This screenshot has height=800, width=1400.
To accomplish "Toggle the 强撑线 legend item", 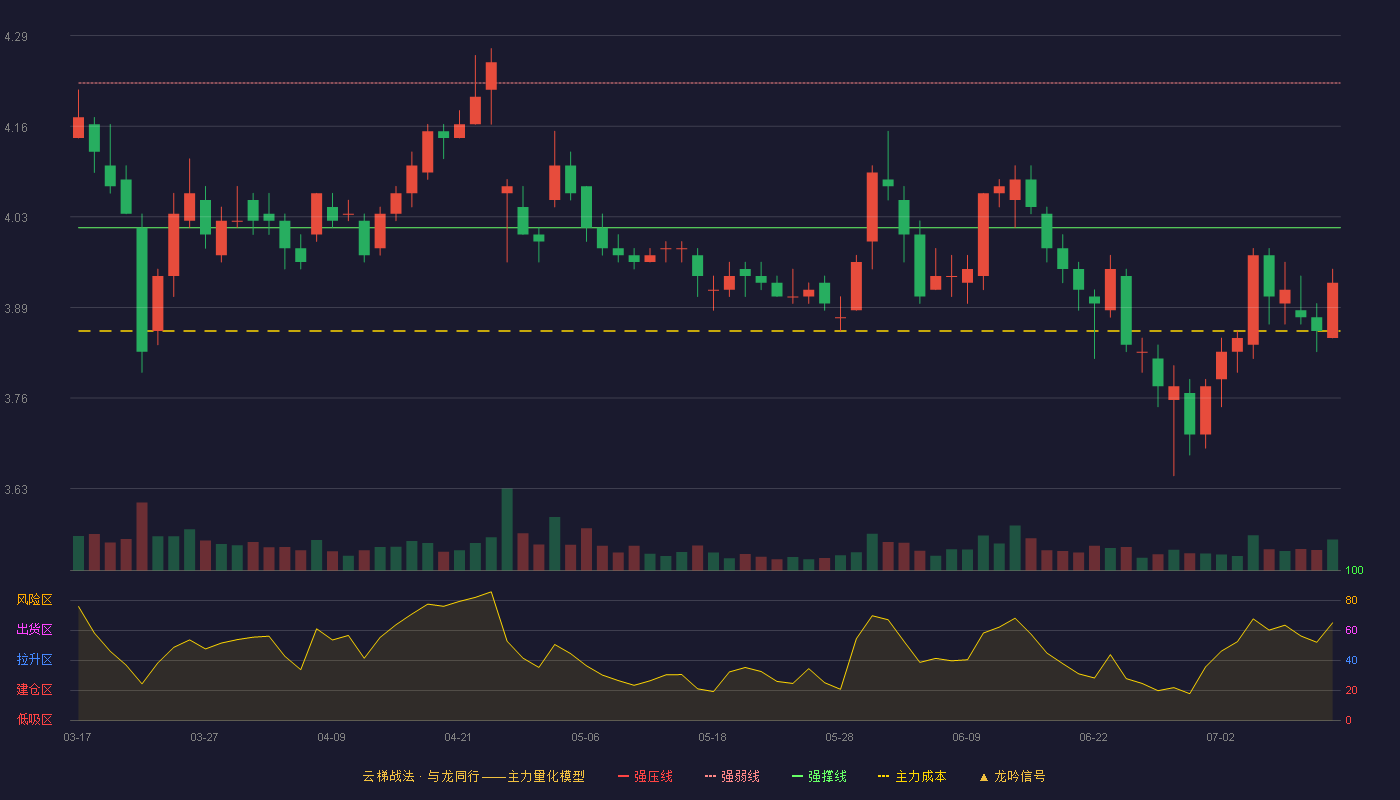I will [x=819, y=776].
